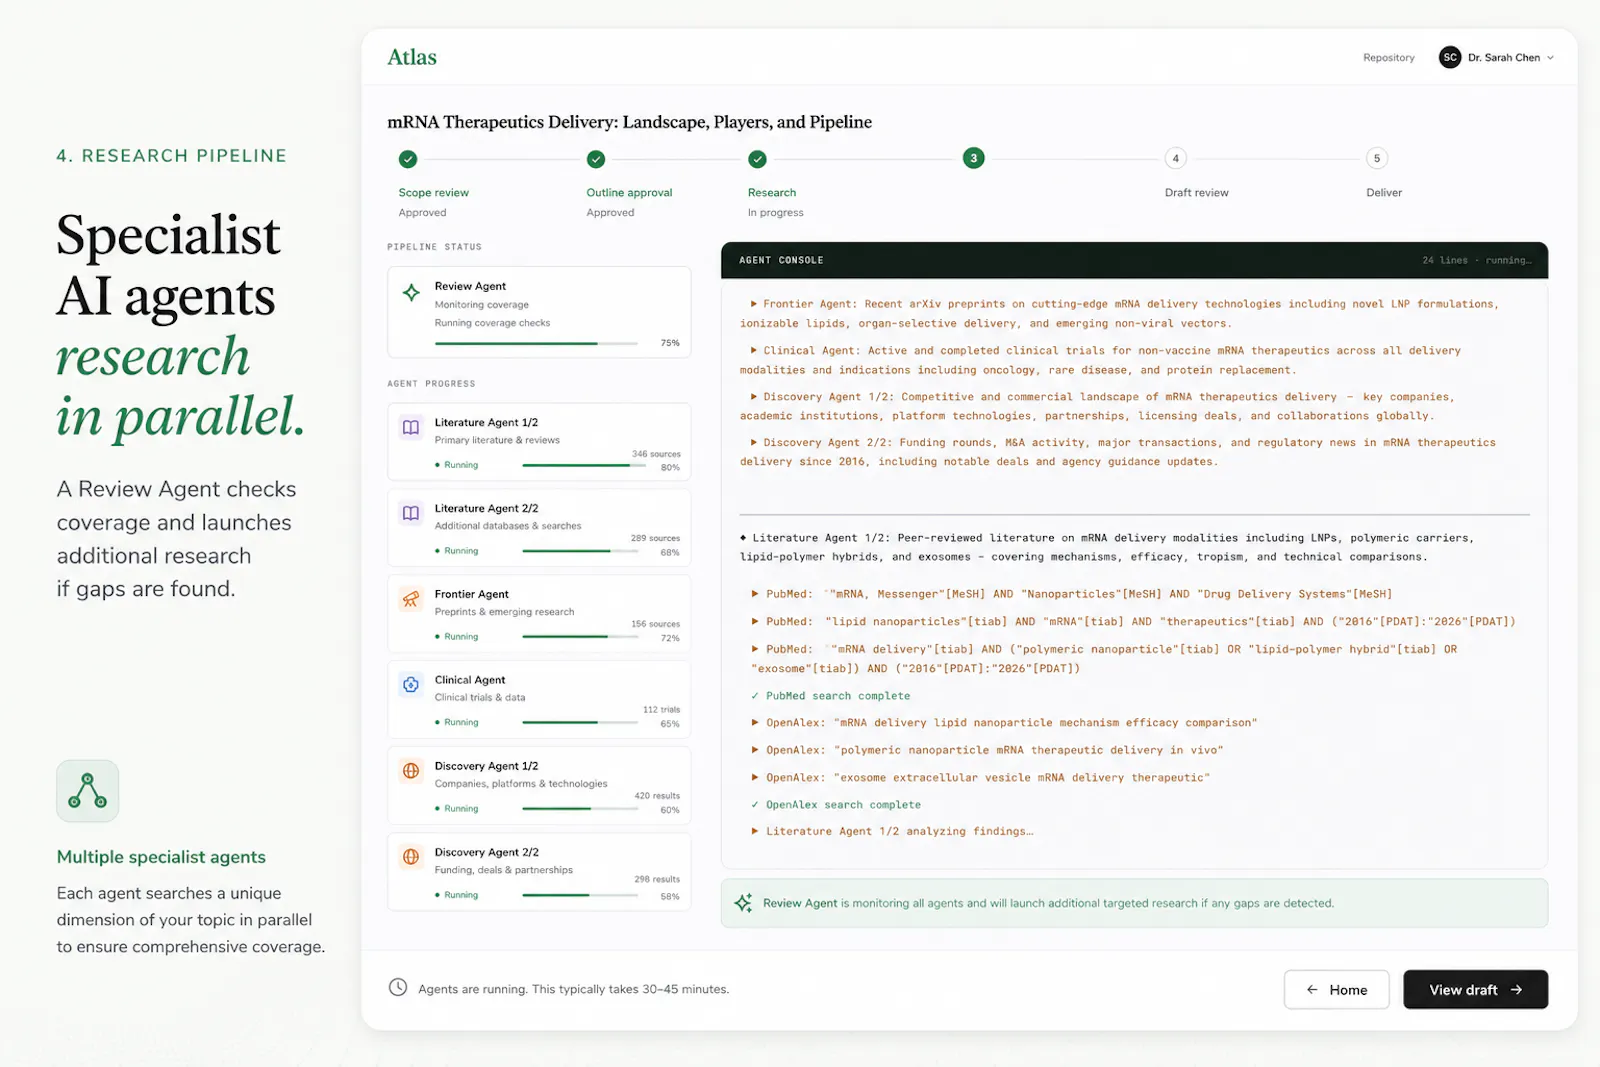This screenshot has height=1067, width=1600.
Task: Click the Review Agent sparkle icon
Action: pos(411,293)
